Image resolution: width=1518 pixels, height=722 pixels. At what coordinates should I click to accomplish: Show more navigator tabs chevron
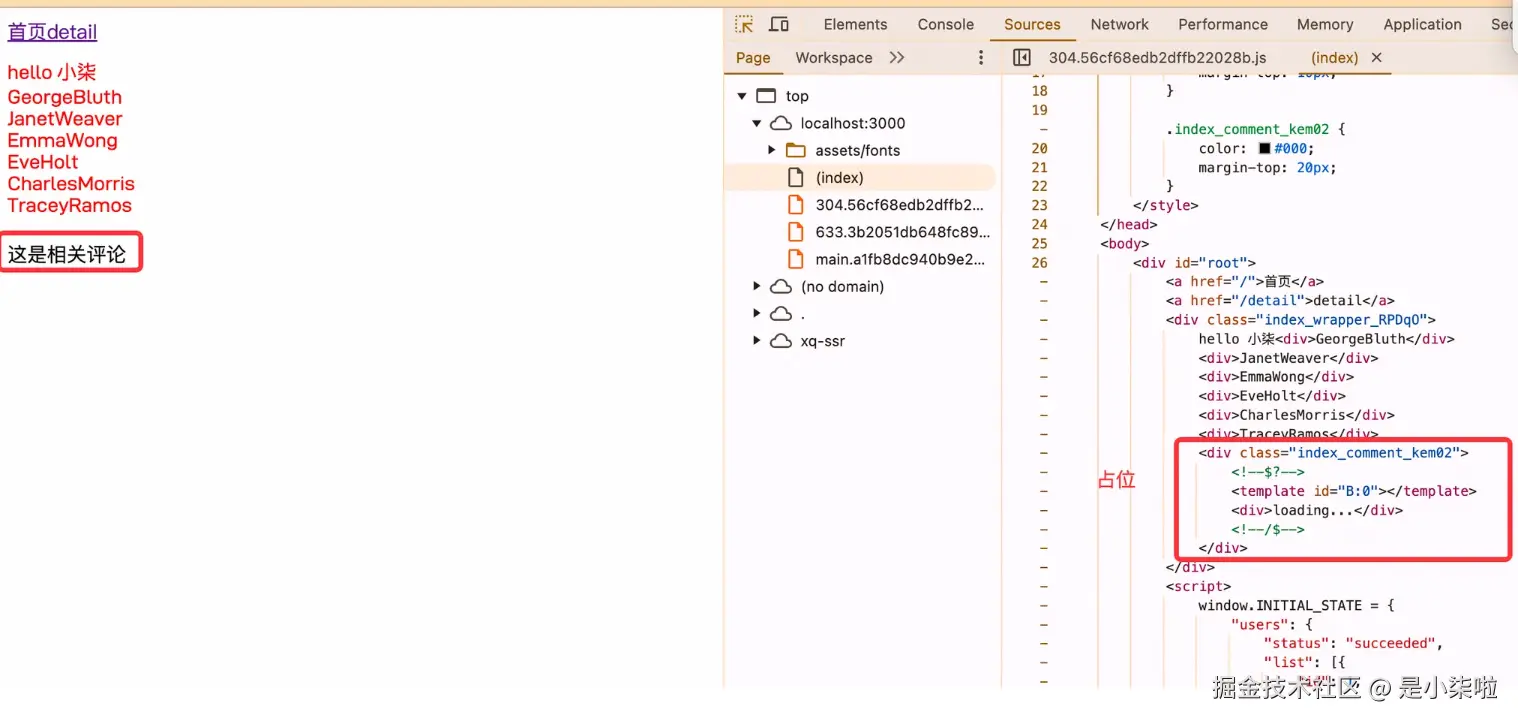(897, 57)
